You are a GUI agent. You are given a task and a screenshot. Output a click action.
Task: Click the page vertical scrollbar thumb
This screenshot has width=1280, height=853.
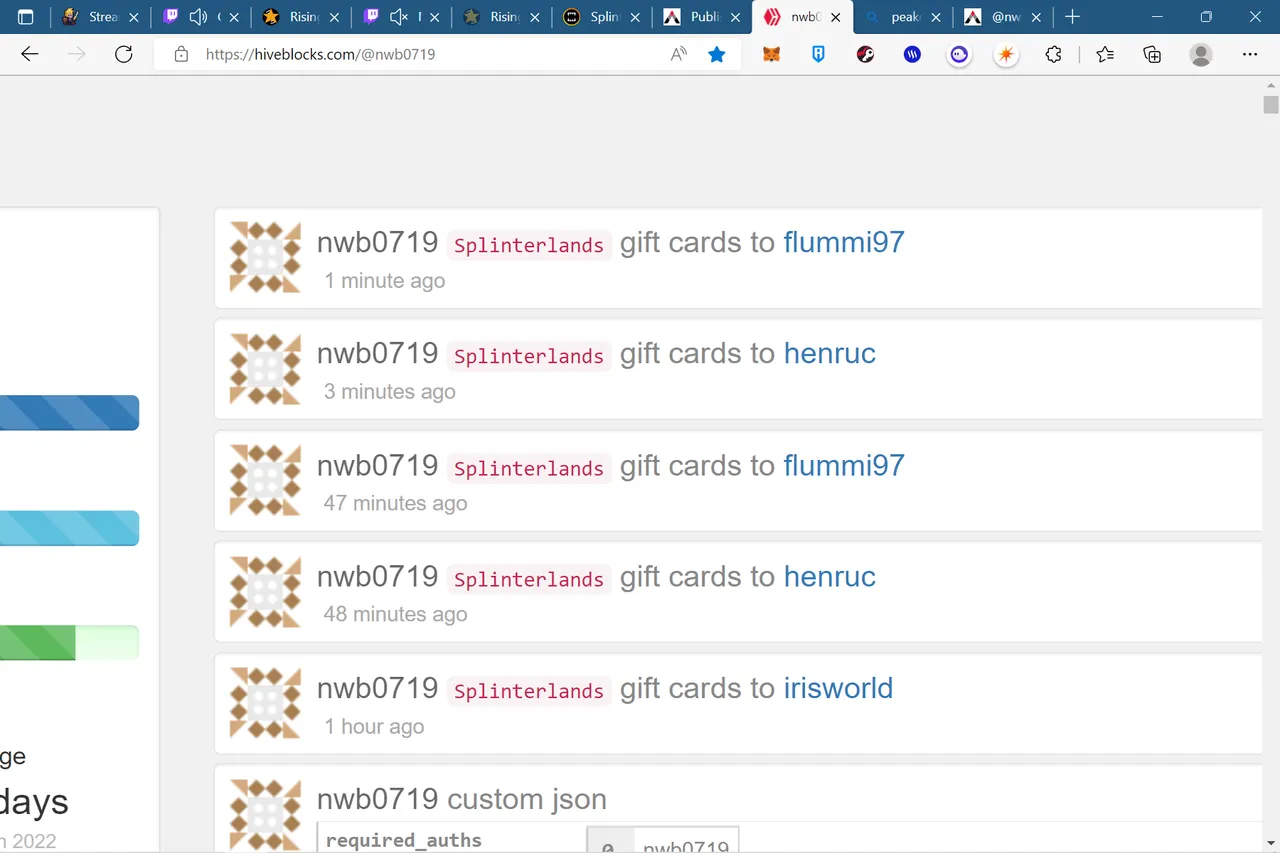coord(1271,105)
